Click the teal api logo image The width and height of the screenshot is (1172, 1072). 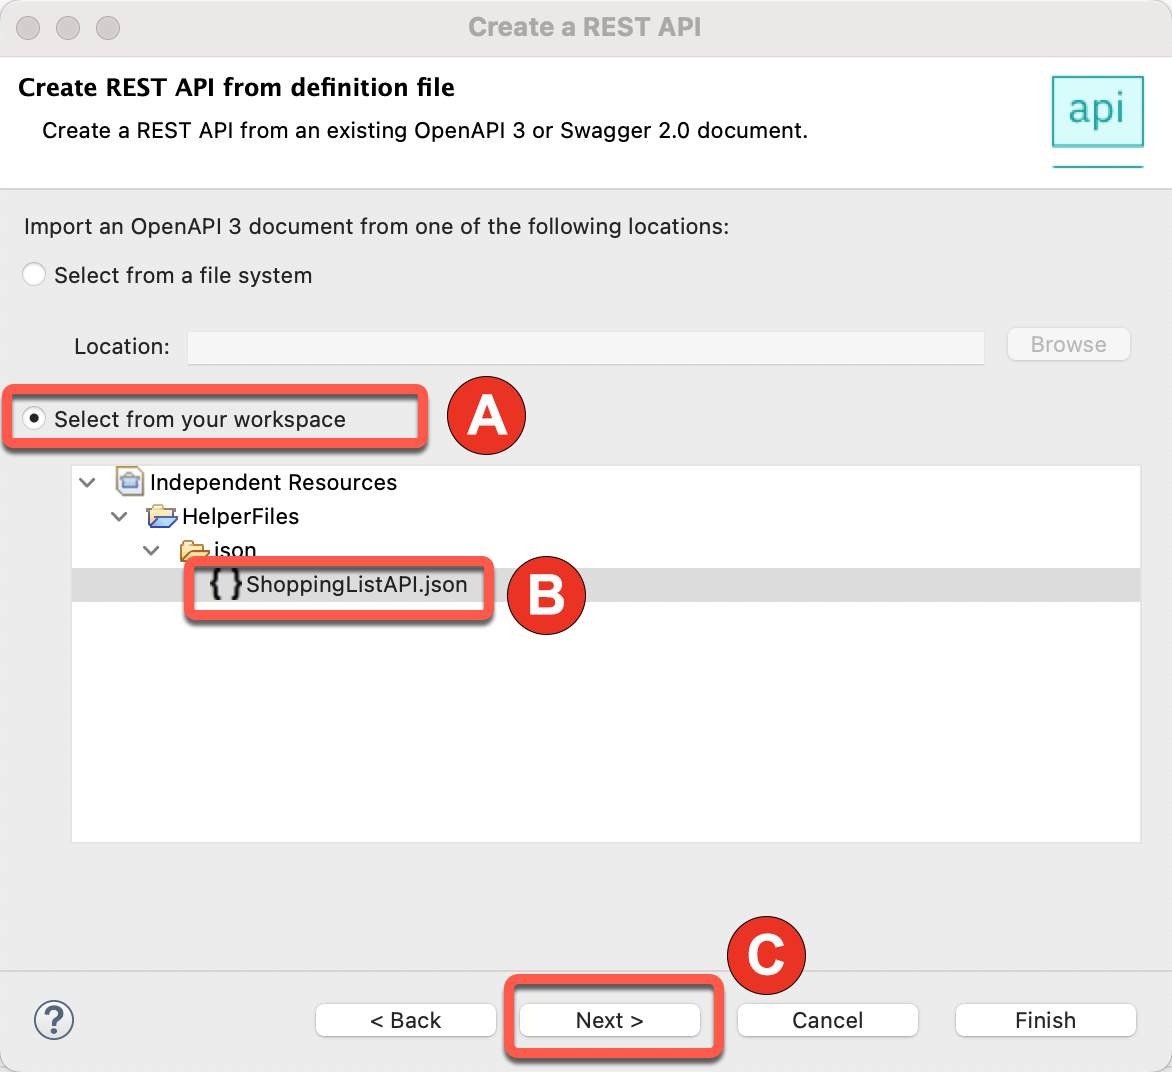coord(1097,112)
